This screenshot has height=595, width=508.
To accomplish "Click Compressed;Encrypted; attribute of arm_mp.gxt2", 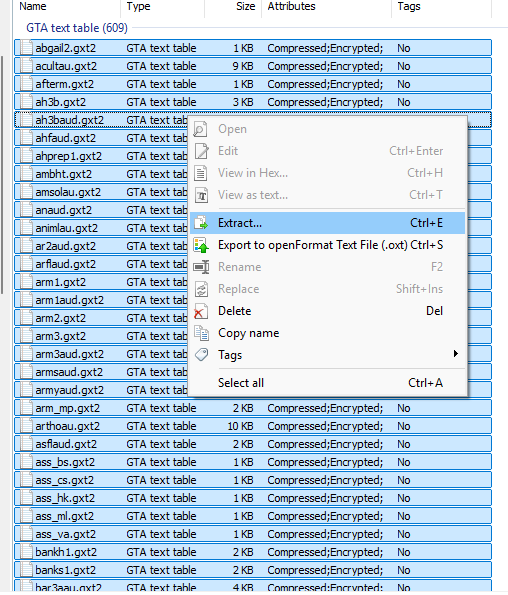I will coord(325,408).
